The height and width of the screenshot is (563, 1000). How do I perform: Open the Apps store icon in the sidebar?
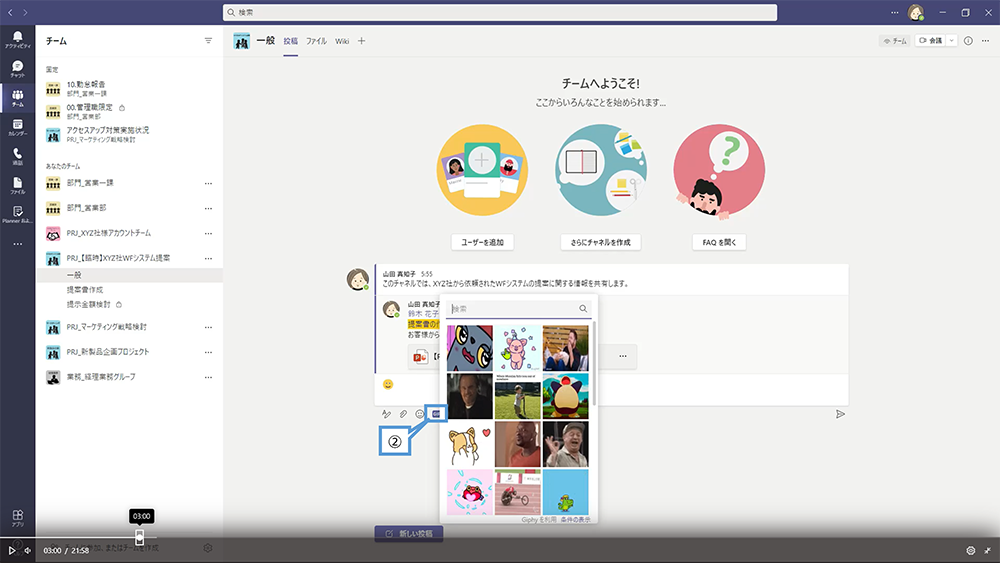point(17,518)
